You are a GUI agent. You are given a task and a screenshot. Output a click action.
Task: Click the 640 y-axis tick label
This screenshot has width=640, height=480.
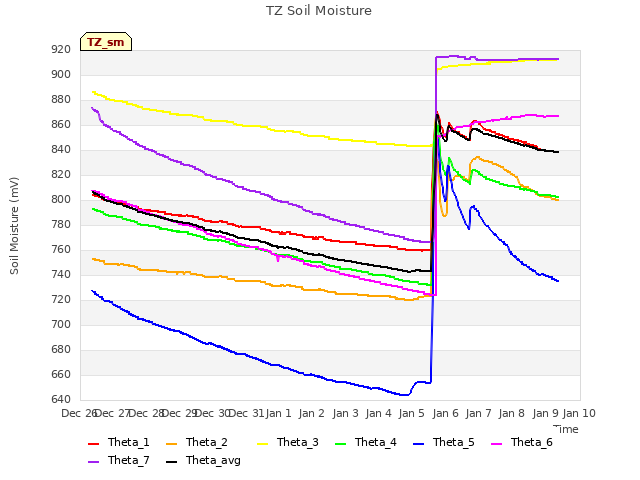click(x=61, y=399)
